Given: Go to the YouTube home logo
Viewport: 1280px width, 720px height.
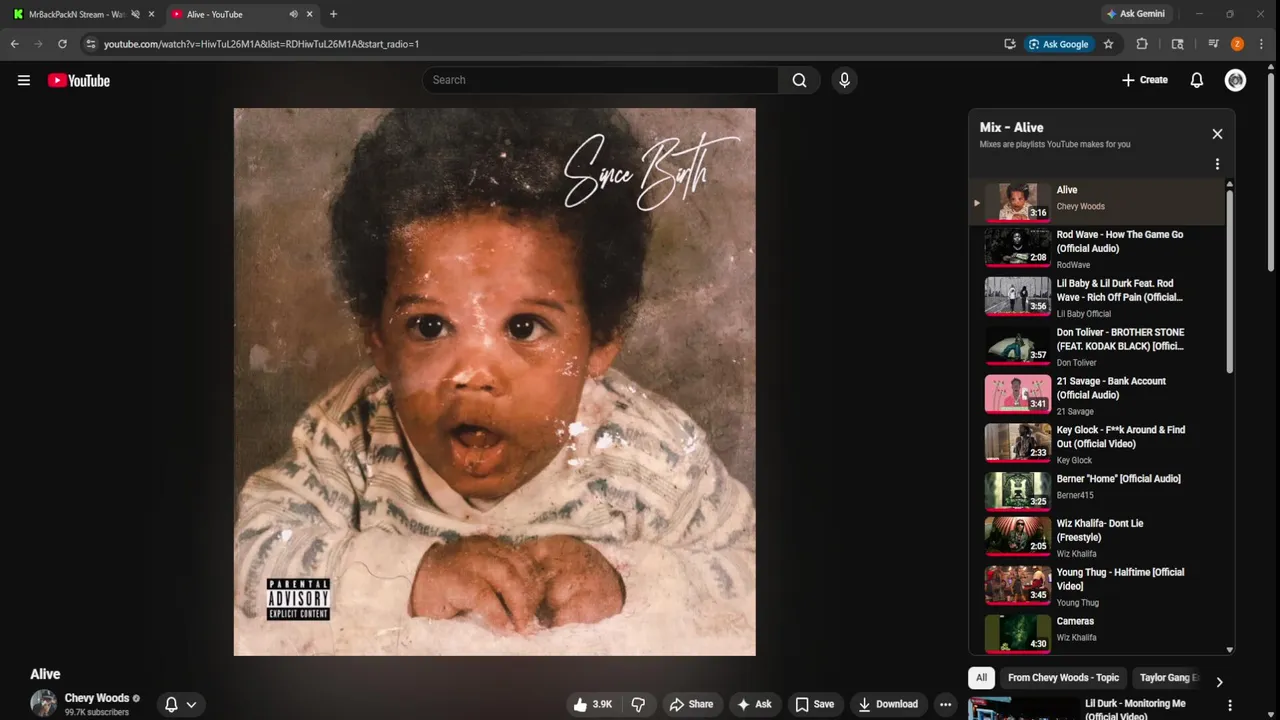Looking at the screenshot, I should coord(79,80).
